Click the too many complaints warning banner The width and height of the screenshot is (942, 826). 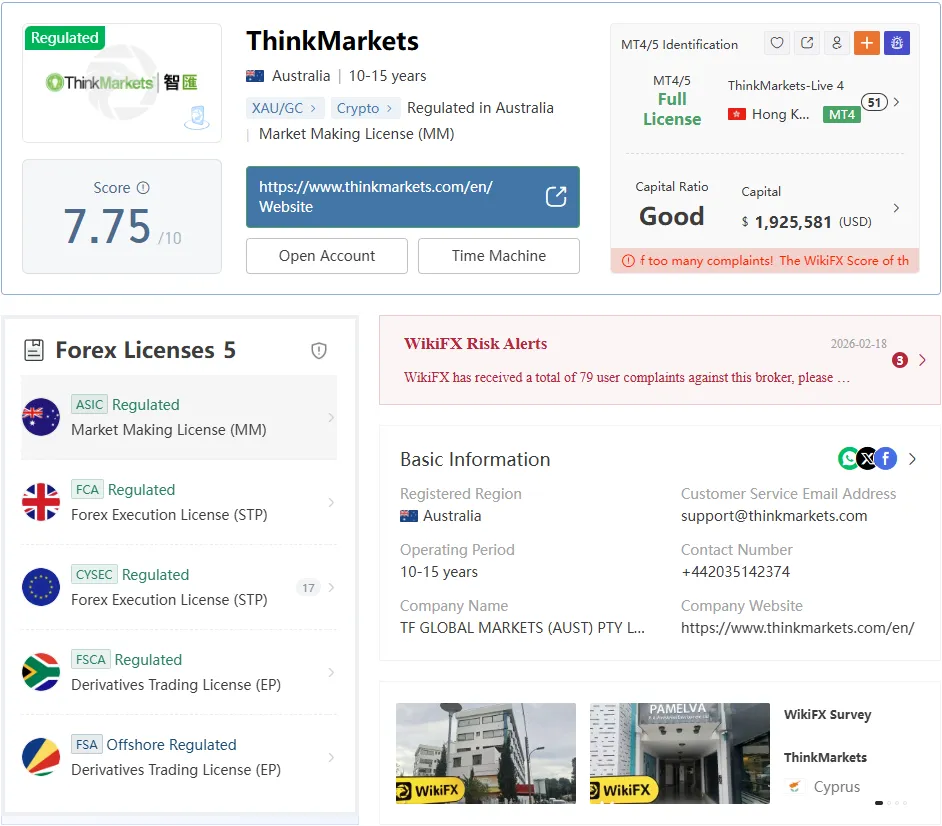tap(765, 261)
